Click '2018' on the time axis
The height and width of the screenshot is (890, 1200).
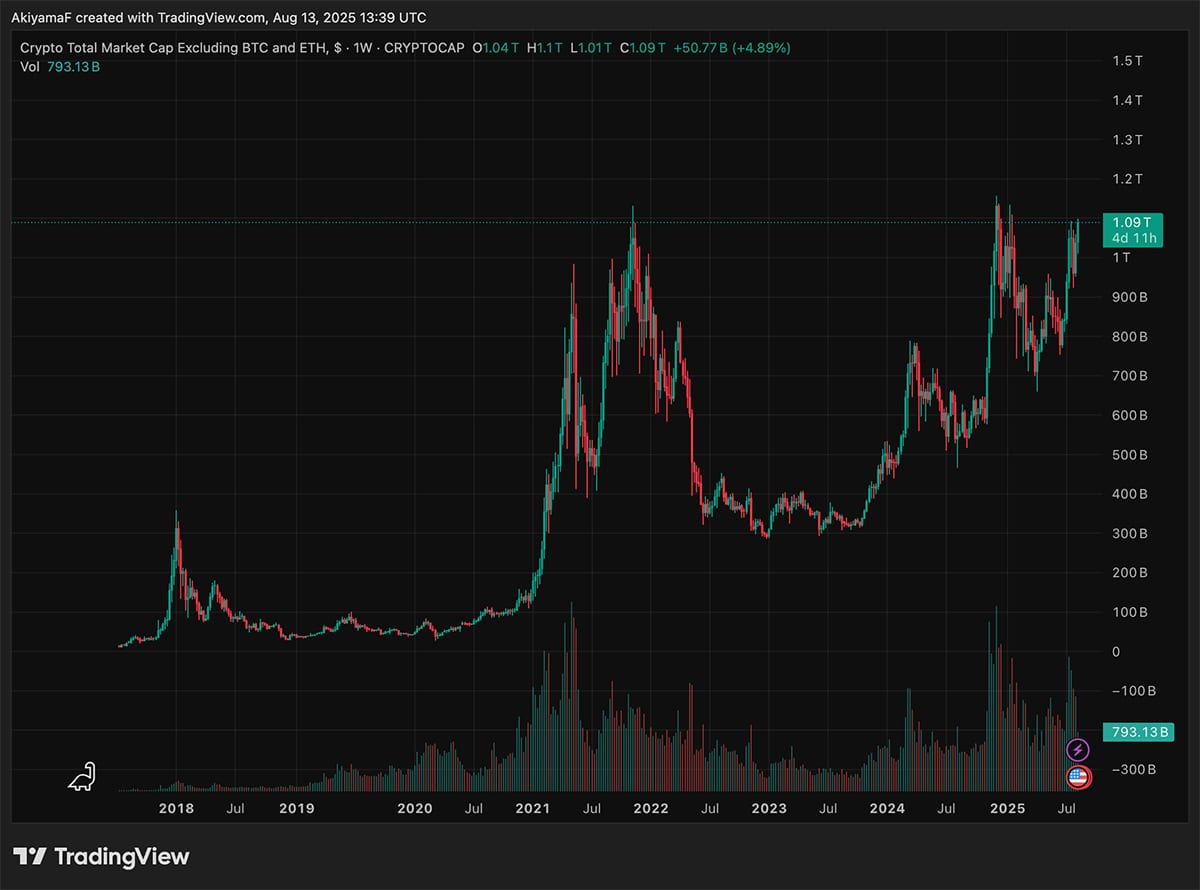click(177, 808)
